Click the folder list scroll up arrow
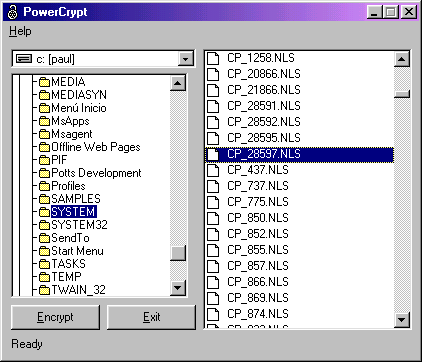422x362 pixels. click(178, 83)
